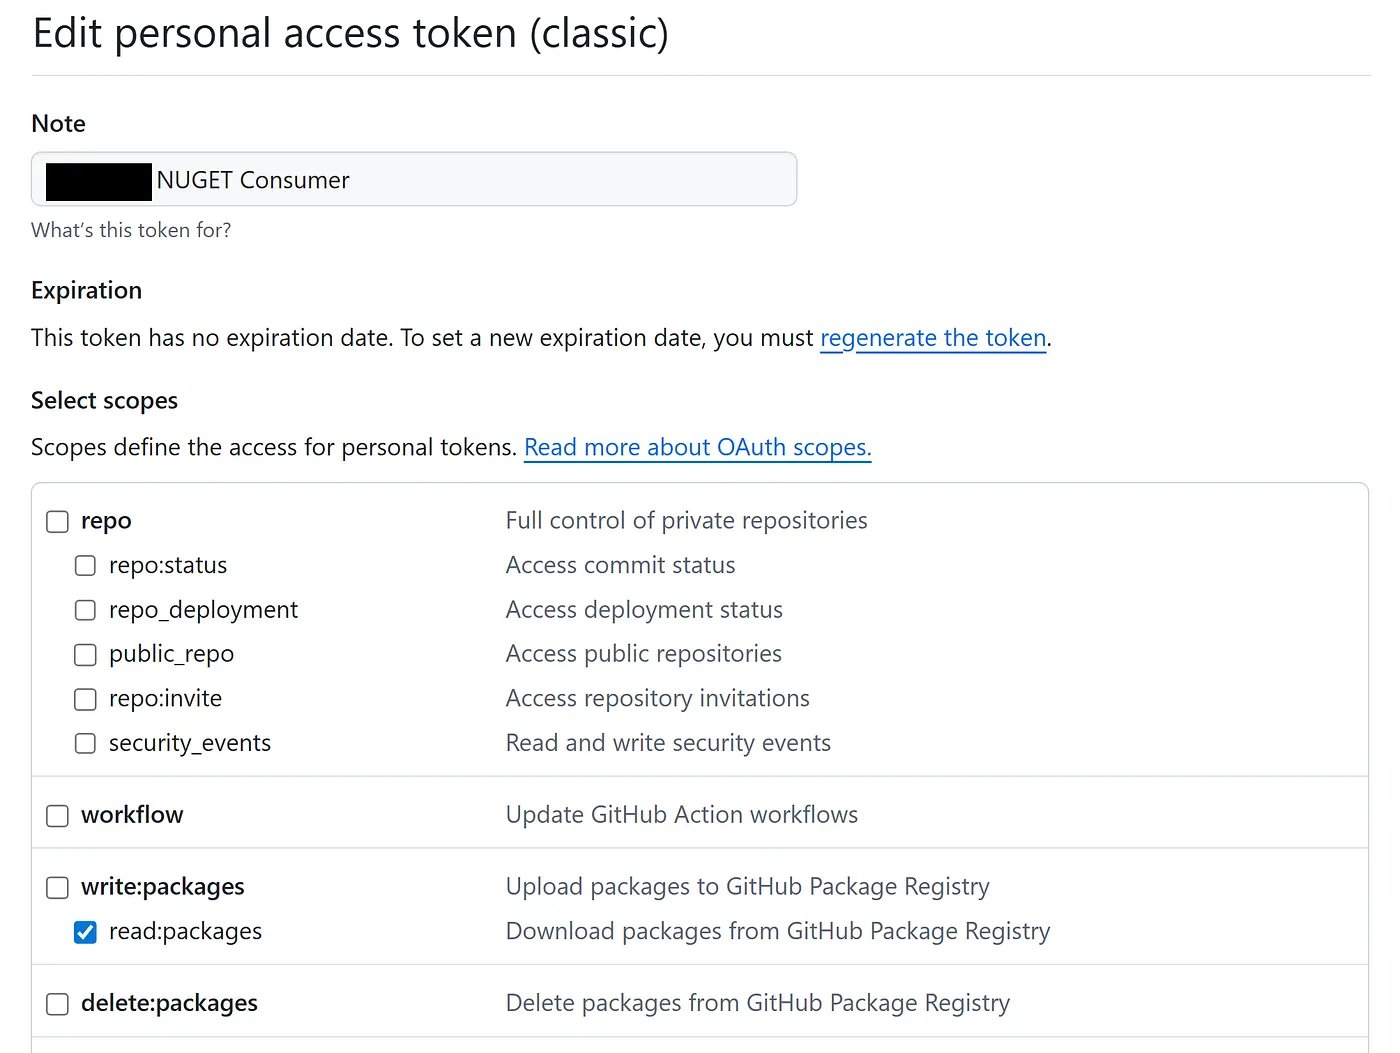Click the workflow scope label
The image size is (1400, 1053).
point(132,815)
